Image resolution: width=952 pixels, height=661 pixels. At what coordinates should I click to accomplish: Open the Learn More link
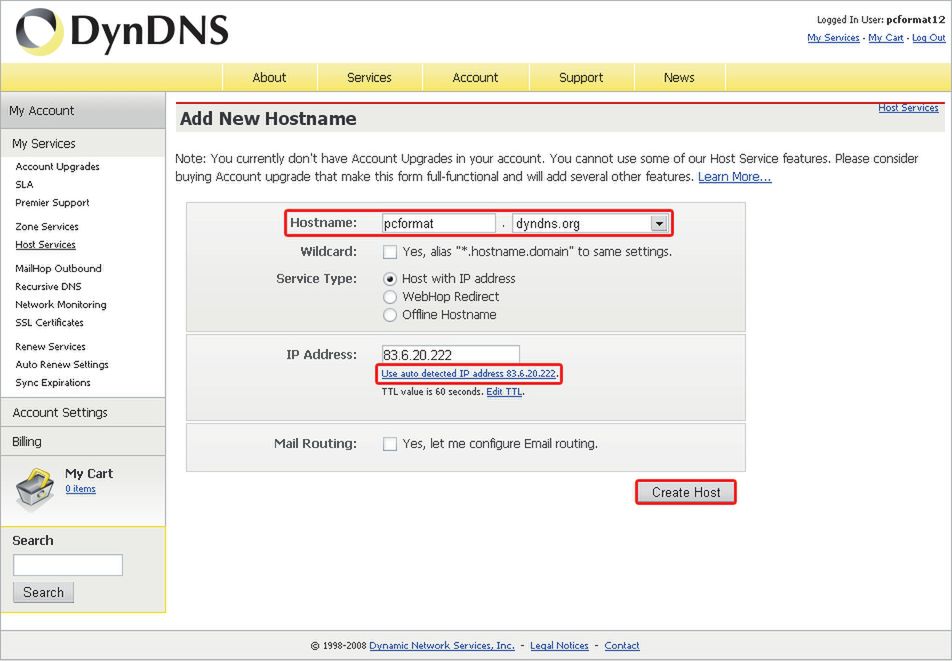point(735,177)
